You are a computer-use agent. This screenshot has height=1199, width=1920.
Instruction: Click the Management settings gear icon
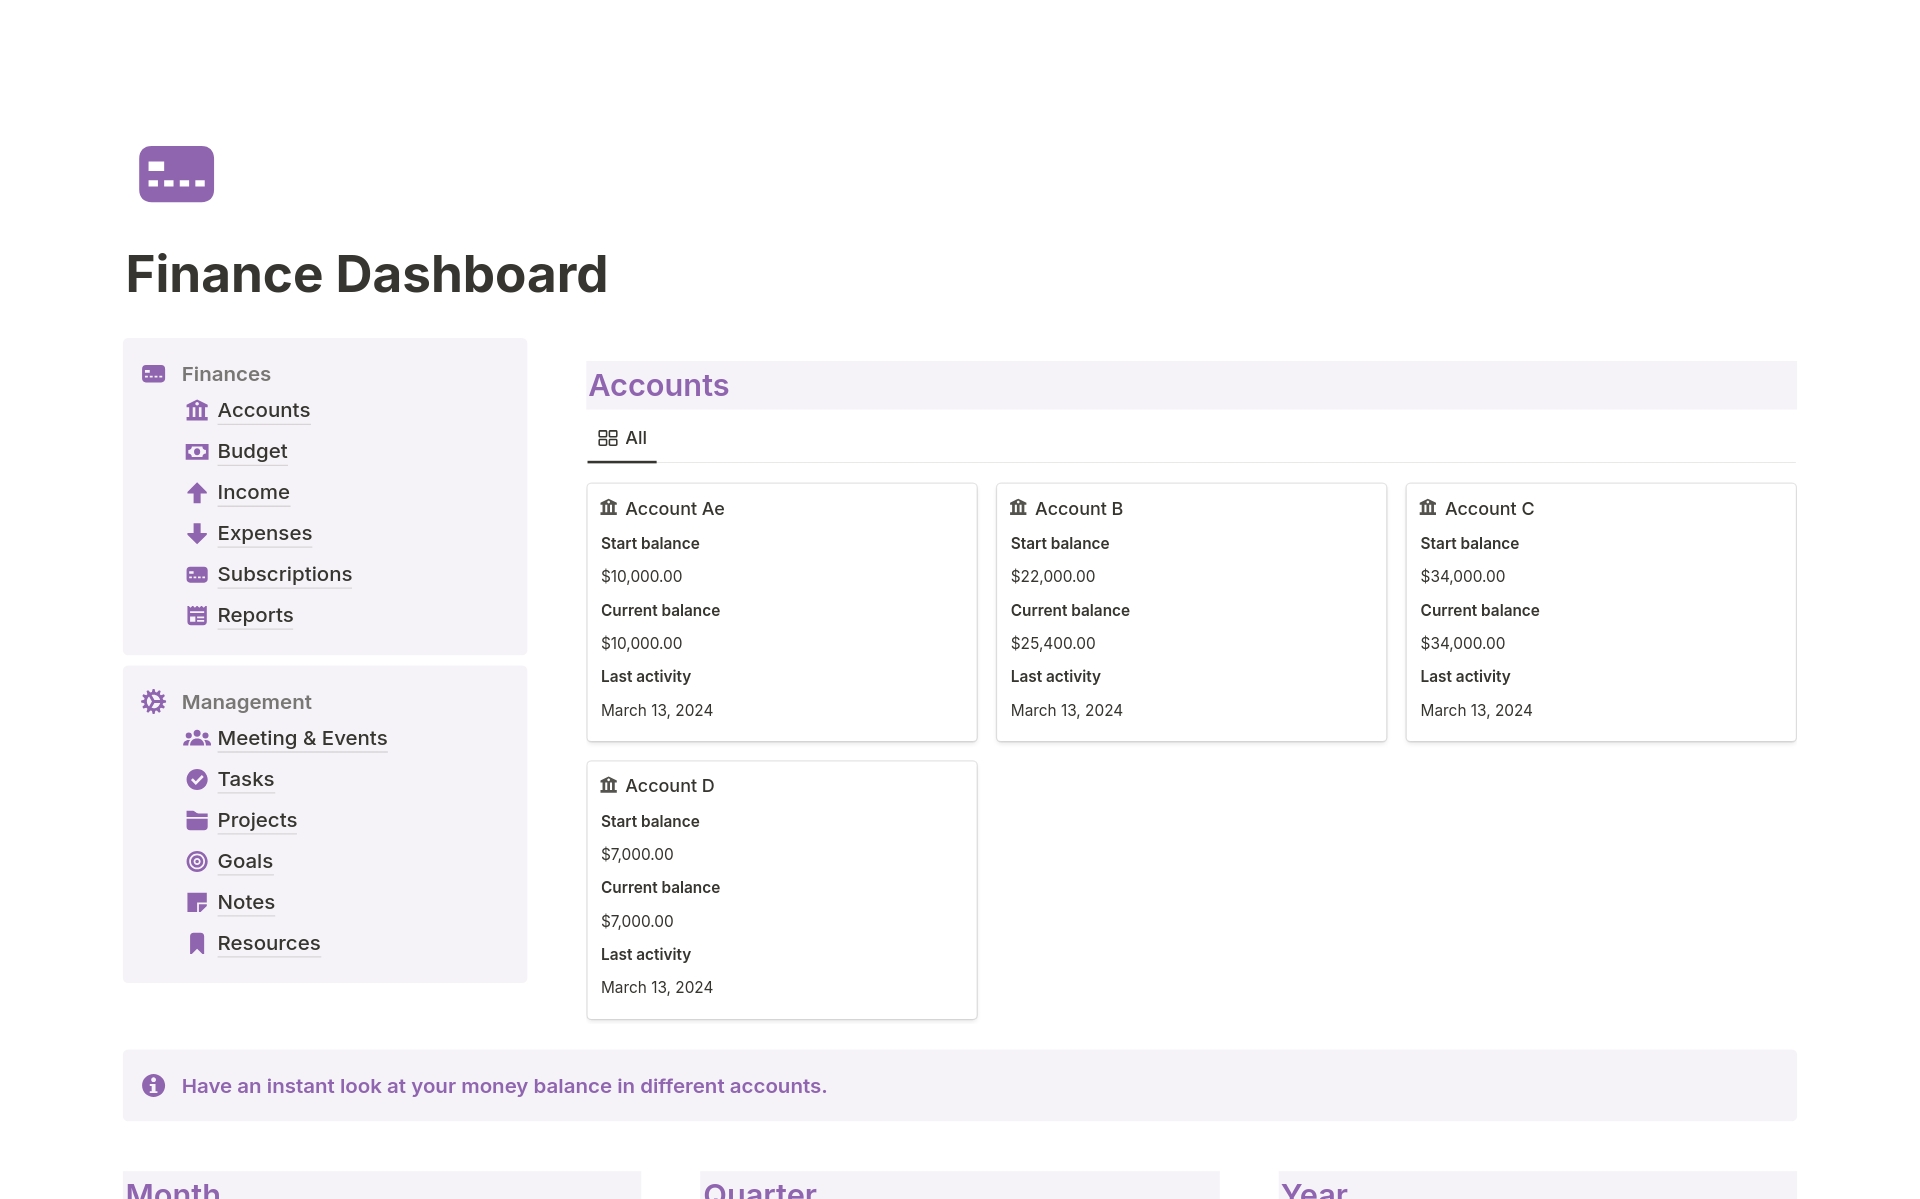click(155, 700)
